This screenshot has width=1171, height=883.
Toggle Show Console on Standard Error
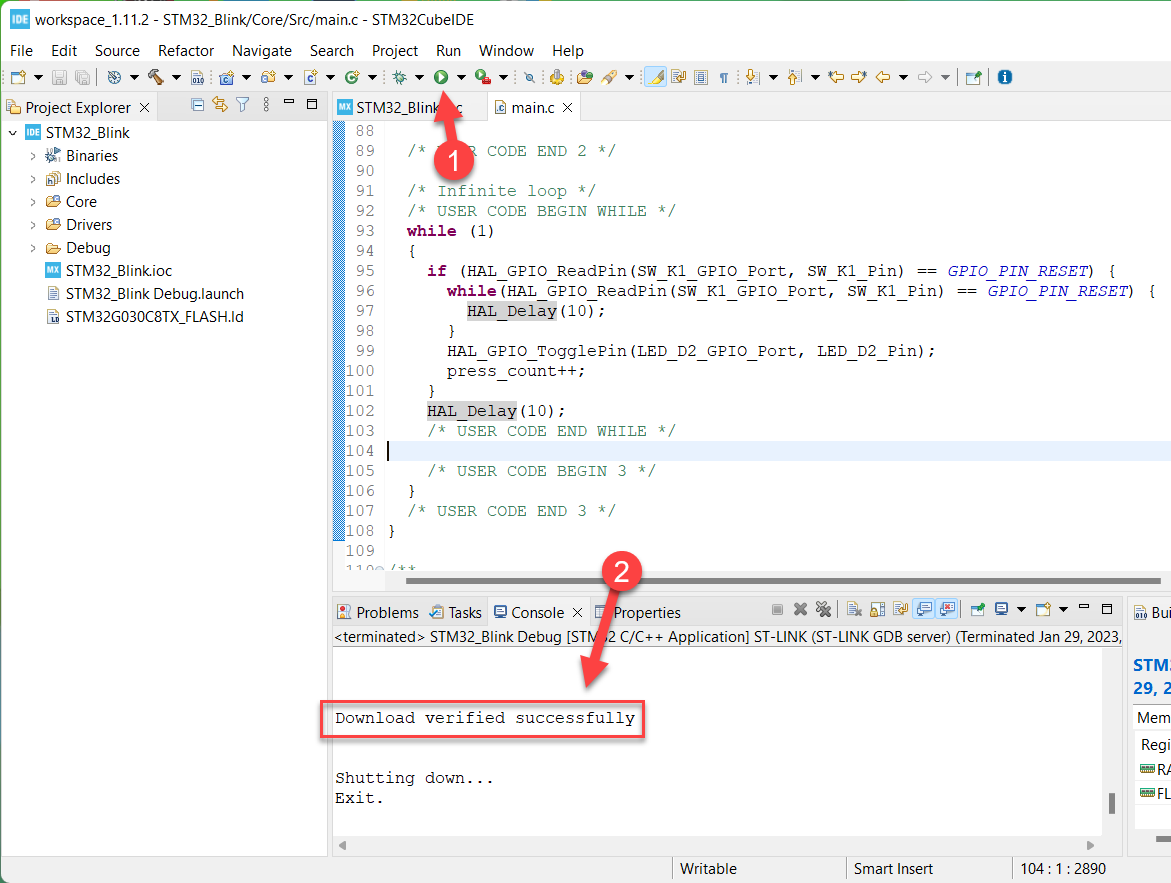coord(948,610)
